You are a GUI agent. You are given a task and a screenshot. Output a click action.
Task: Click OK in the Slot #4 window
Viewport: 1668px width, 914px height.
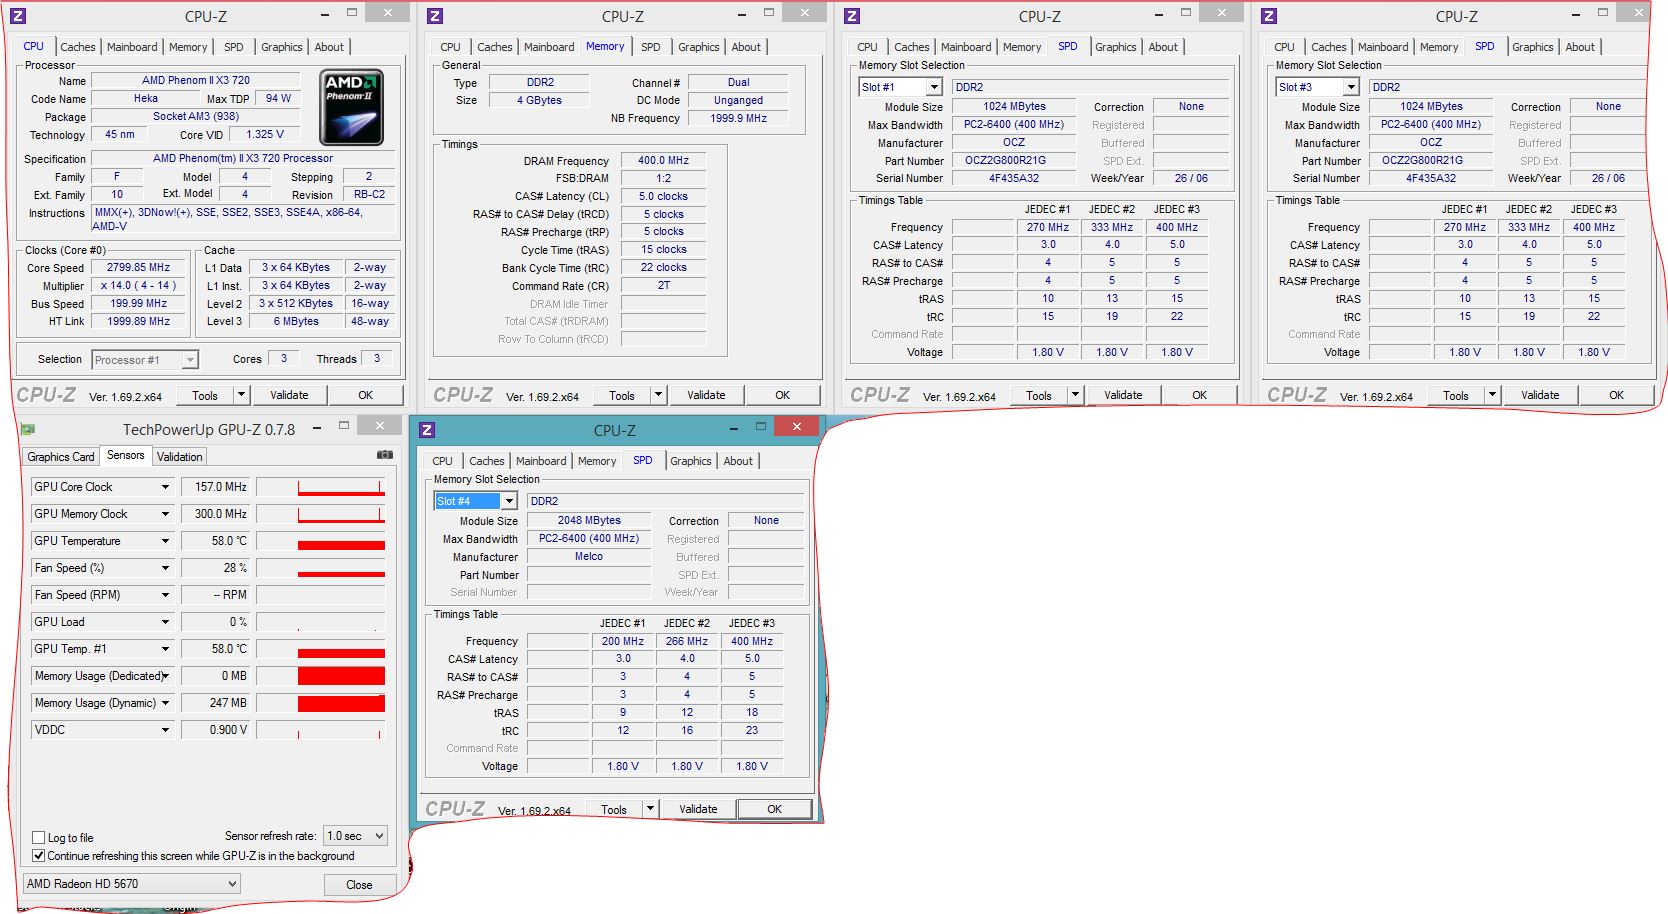click(775, 809)
